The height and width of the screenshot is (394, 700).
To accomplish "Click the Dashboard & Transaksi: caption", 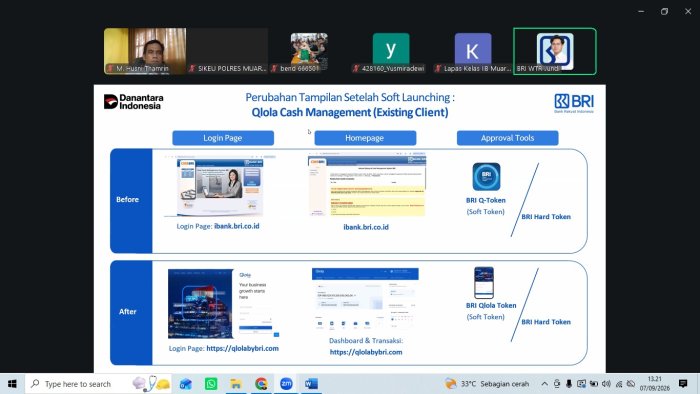I will [x=366, y=340].
